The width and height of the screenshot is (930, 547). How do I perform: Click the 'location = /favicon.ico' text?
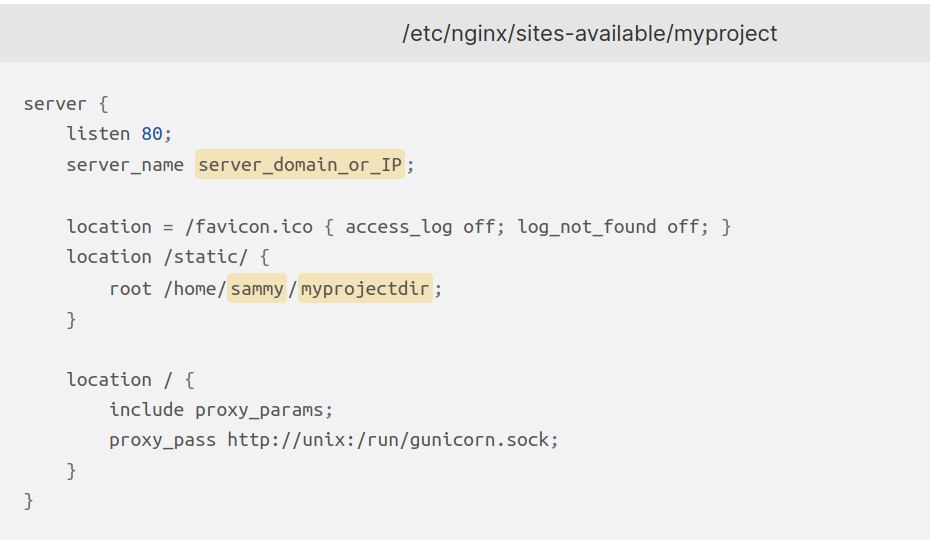coord(190,227)
